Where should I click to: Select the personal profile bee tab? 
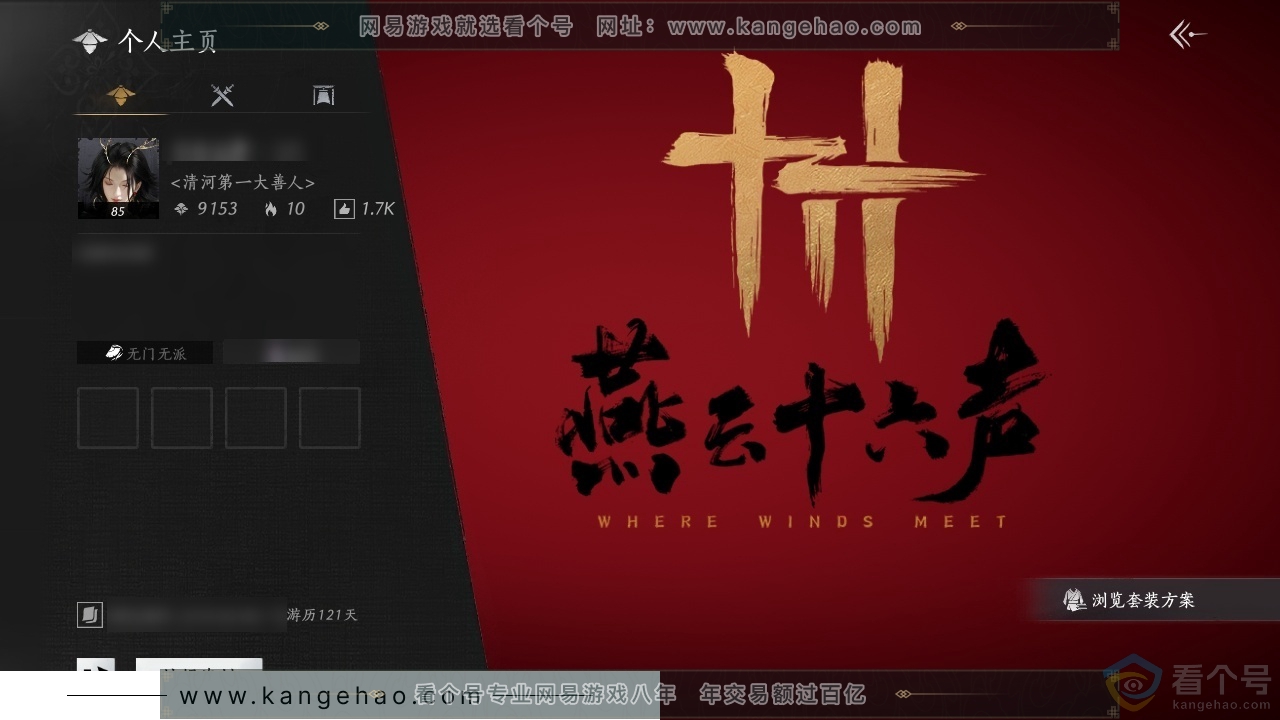coord(121,95)
